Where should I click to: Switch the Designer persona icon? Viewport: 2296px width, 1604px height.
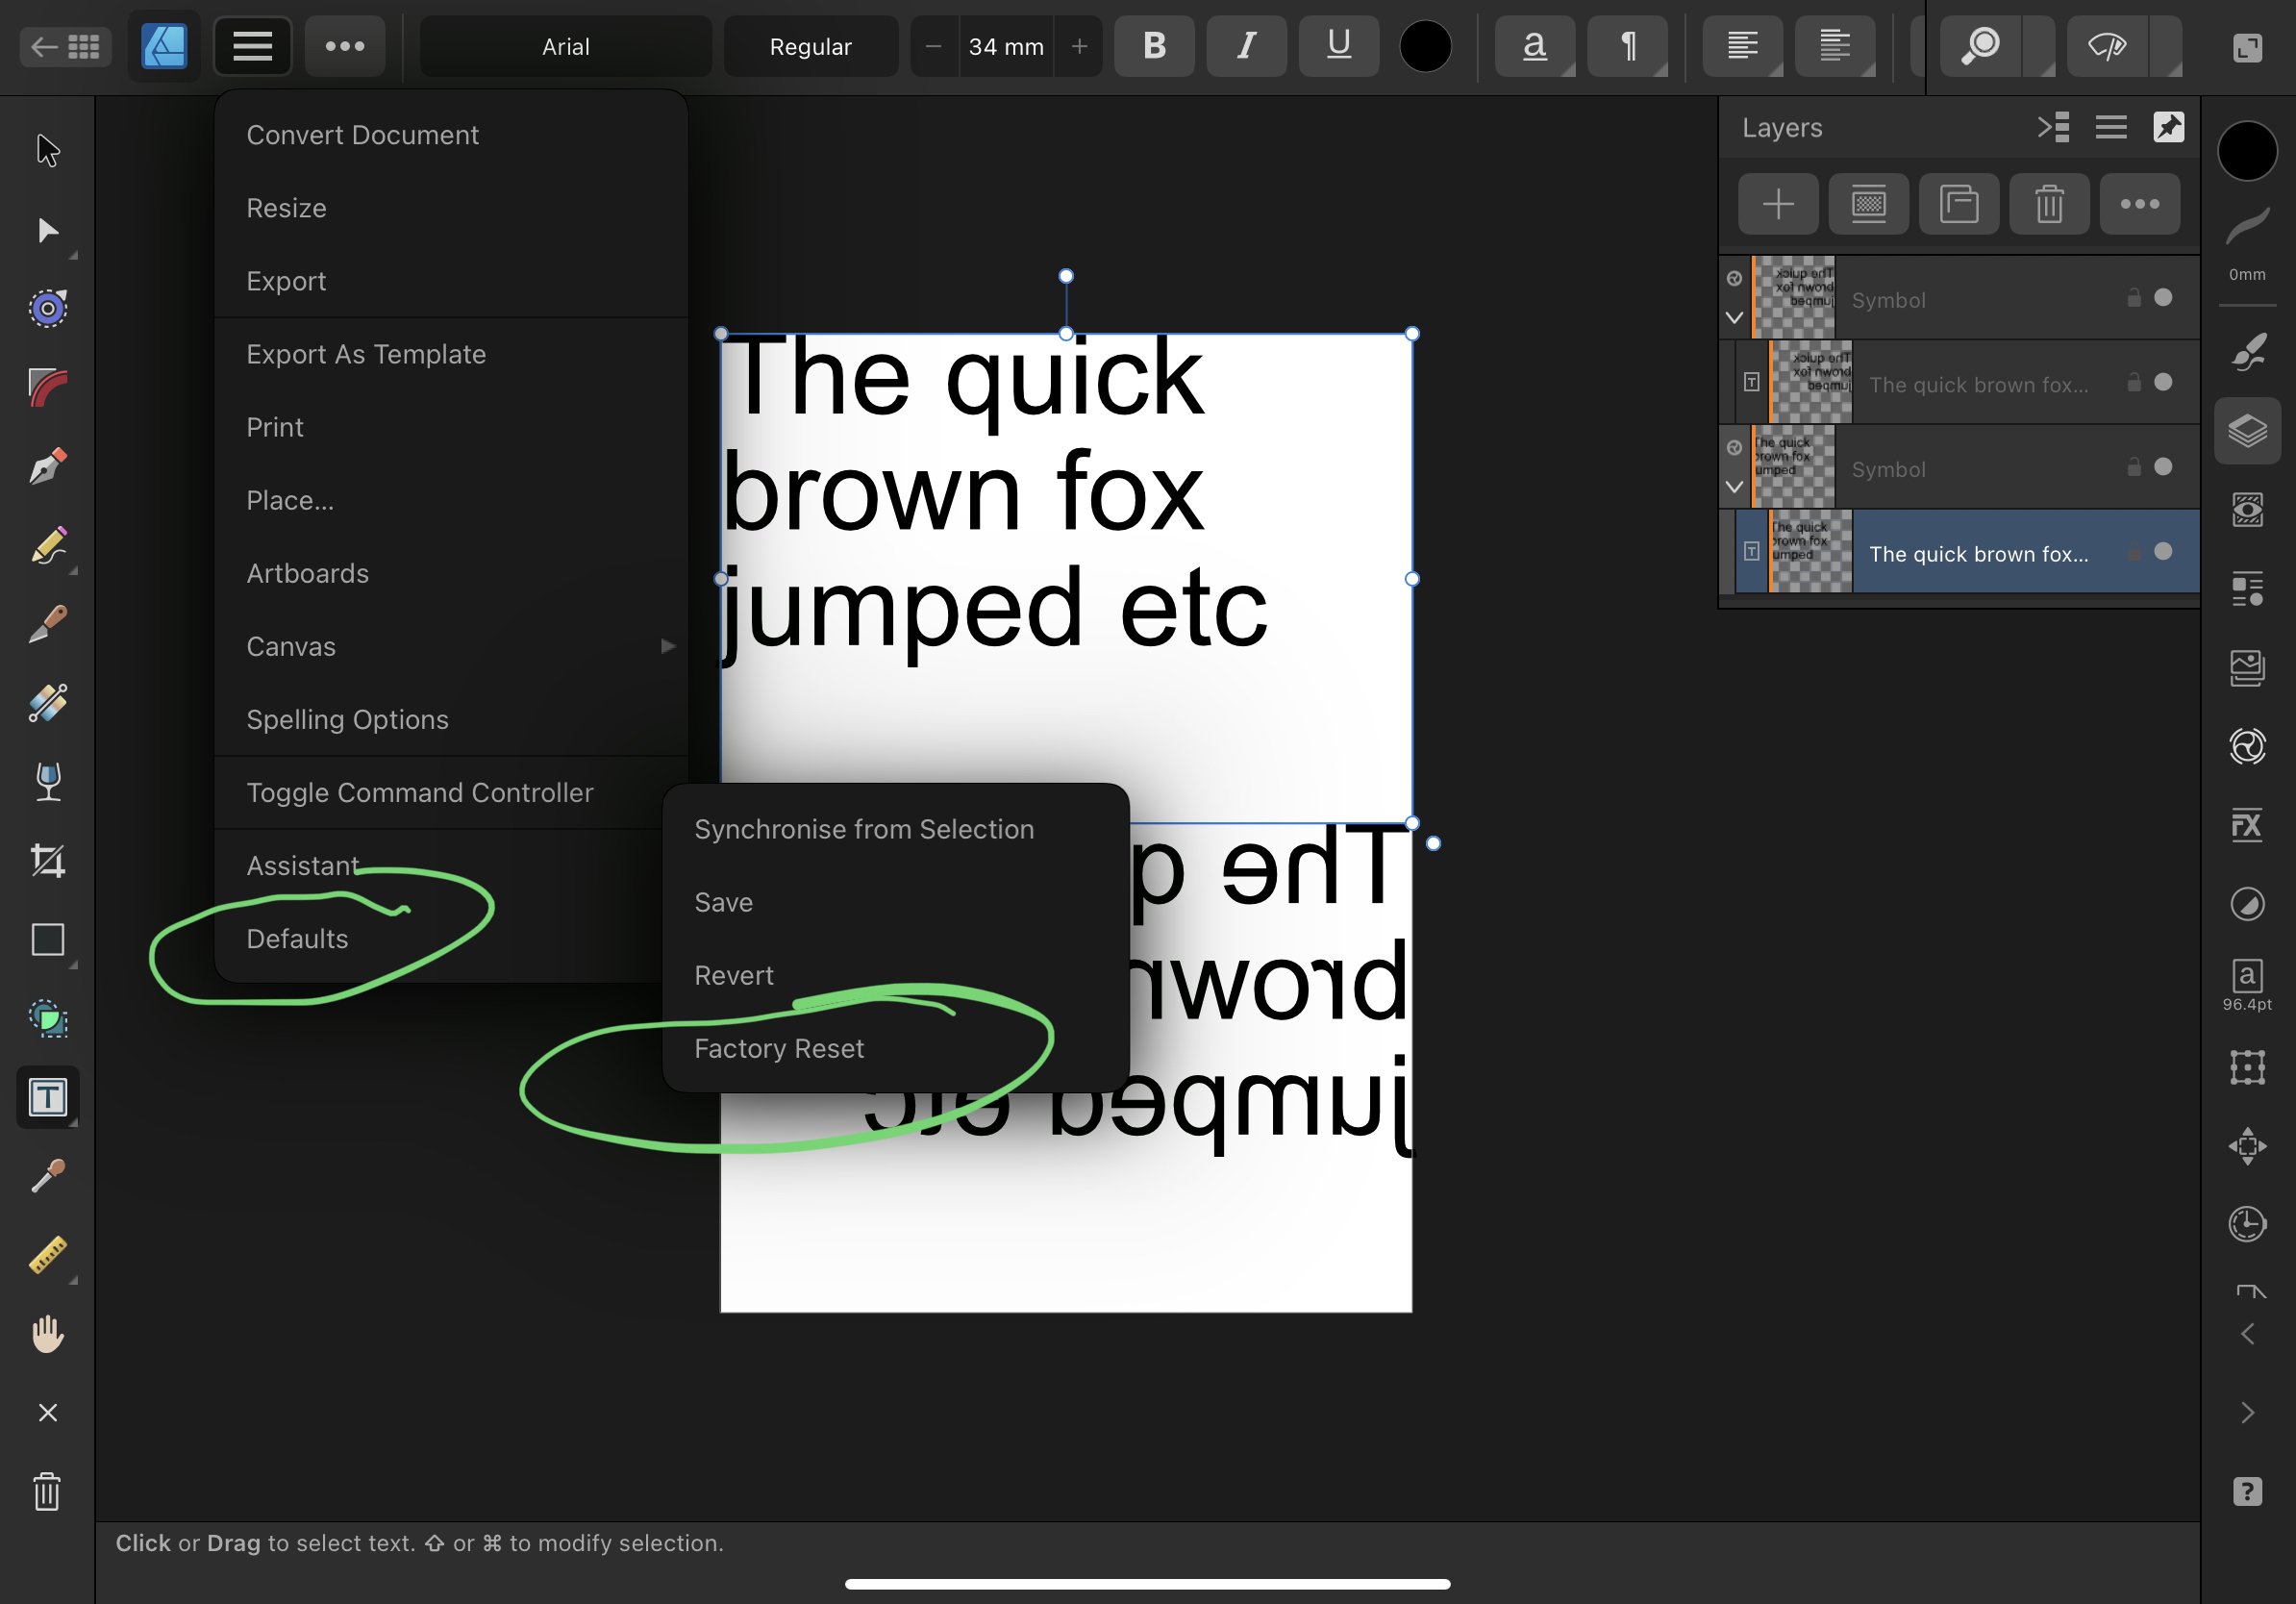164,46
